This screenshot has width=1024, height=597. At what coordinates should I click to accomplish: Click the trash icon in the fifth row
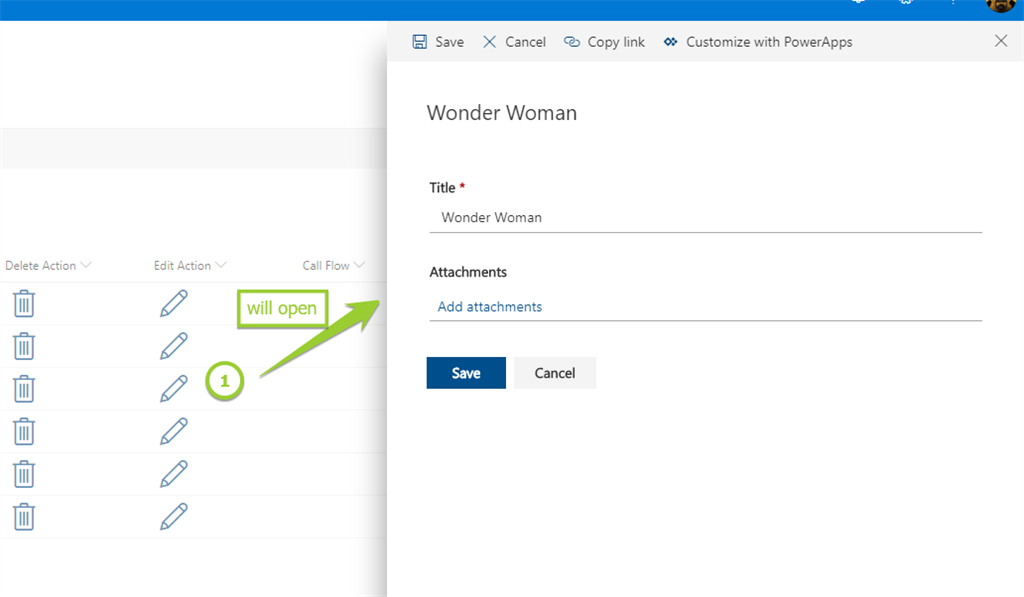24,473
